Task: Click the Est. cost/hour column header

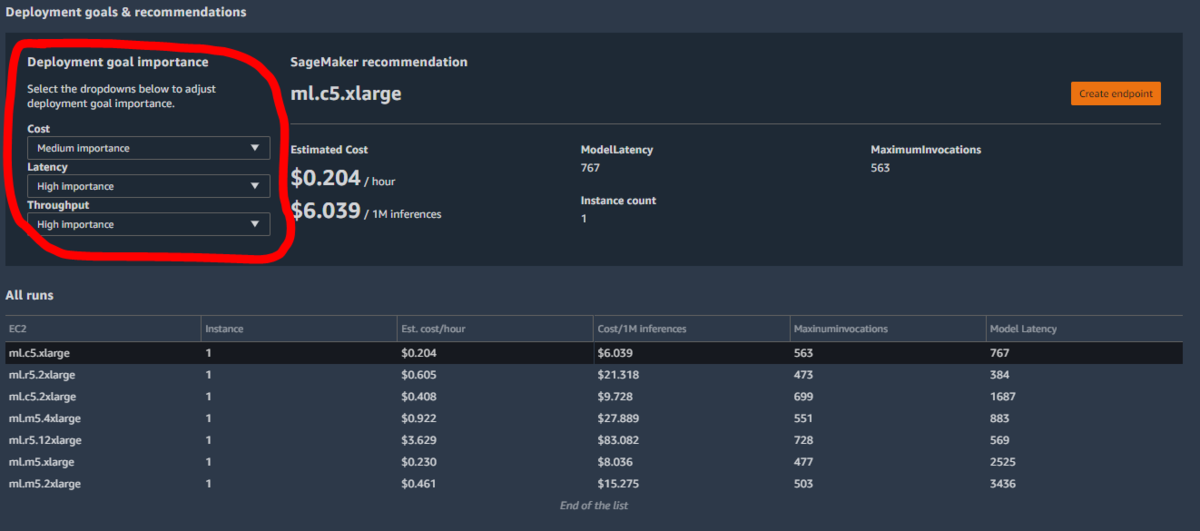Action: (494, 329)
